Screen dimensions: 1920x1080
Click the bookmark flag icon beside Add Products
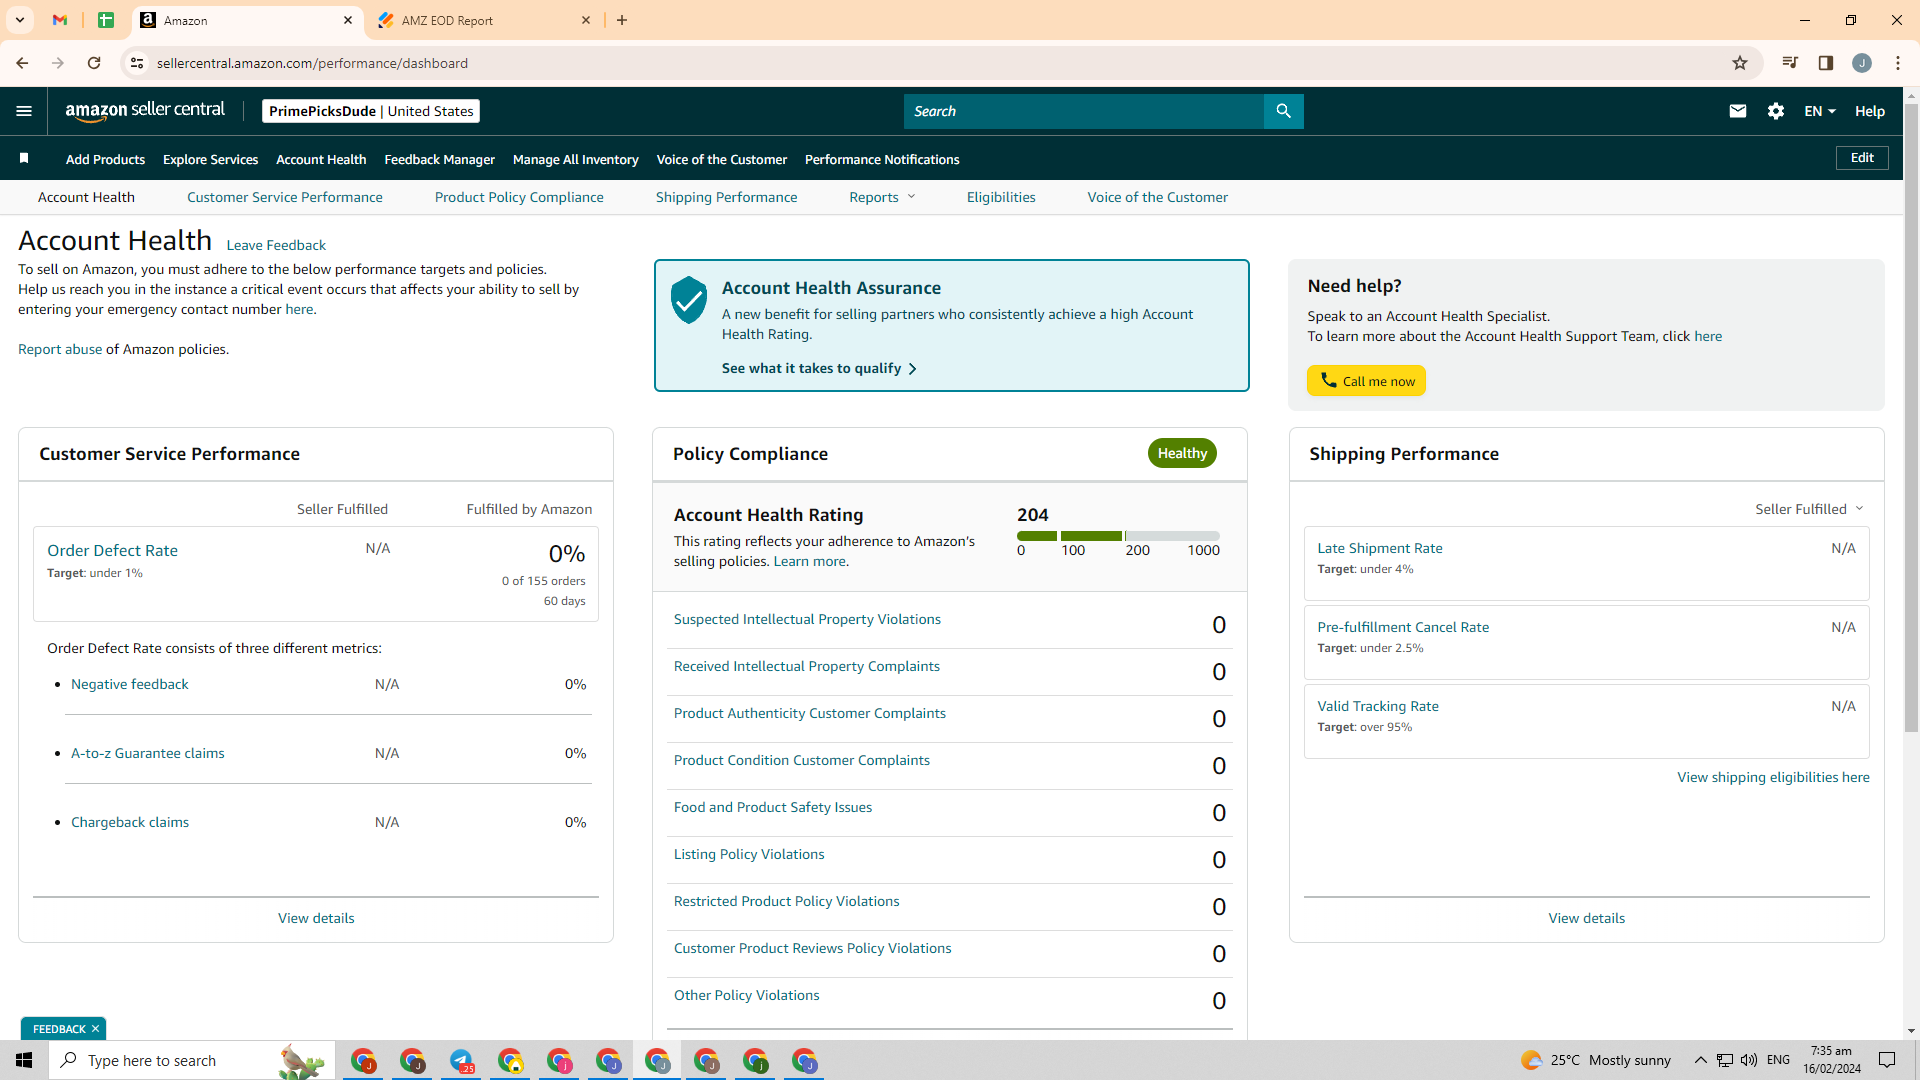24,158
